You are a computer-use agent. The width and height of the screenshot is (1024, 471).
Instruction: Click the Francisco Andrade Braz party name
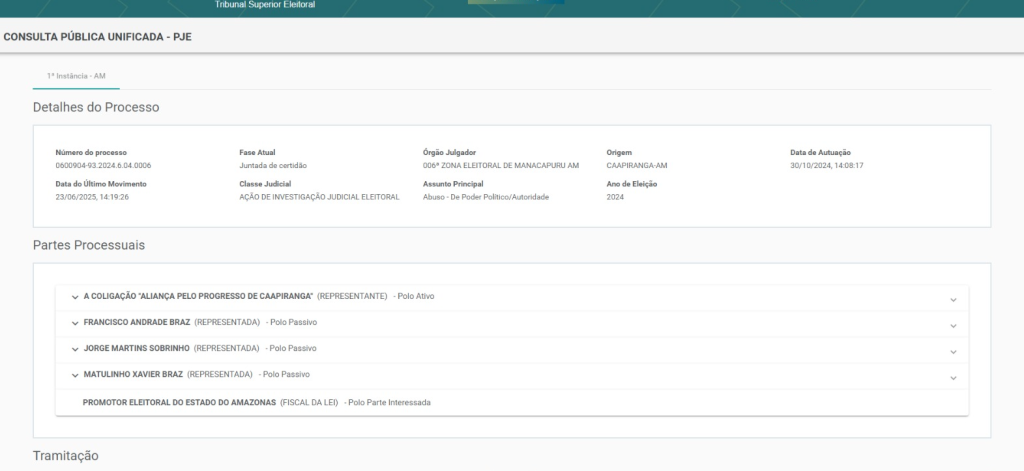click(137, 322)
